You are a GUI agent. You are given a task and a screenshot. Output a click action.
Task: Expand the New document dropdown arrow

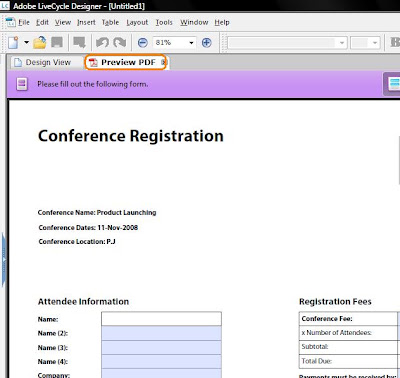point(26,43)
